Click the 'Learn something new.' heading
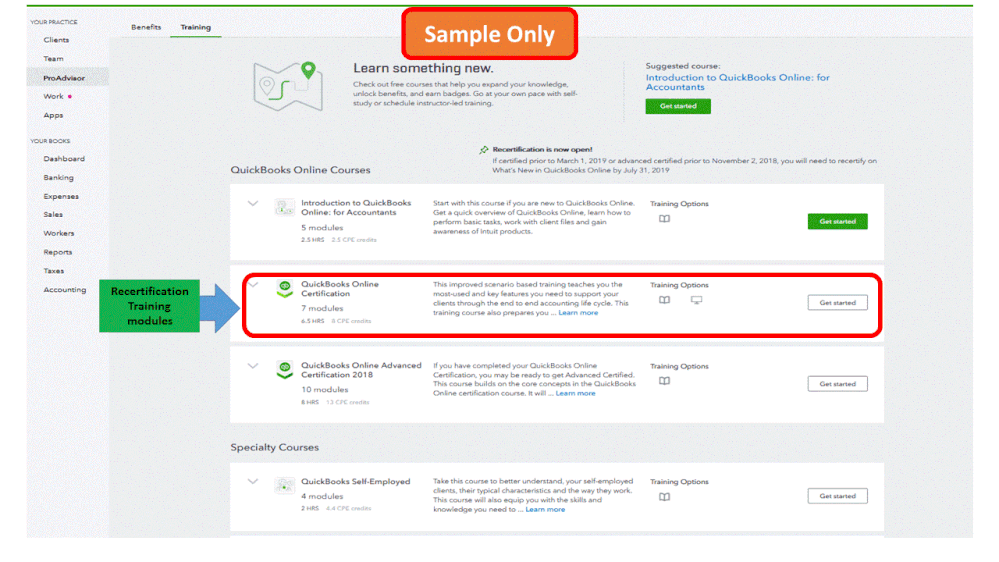 423,68
